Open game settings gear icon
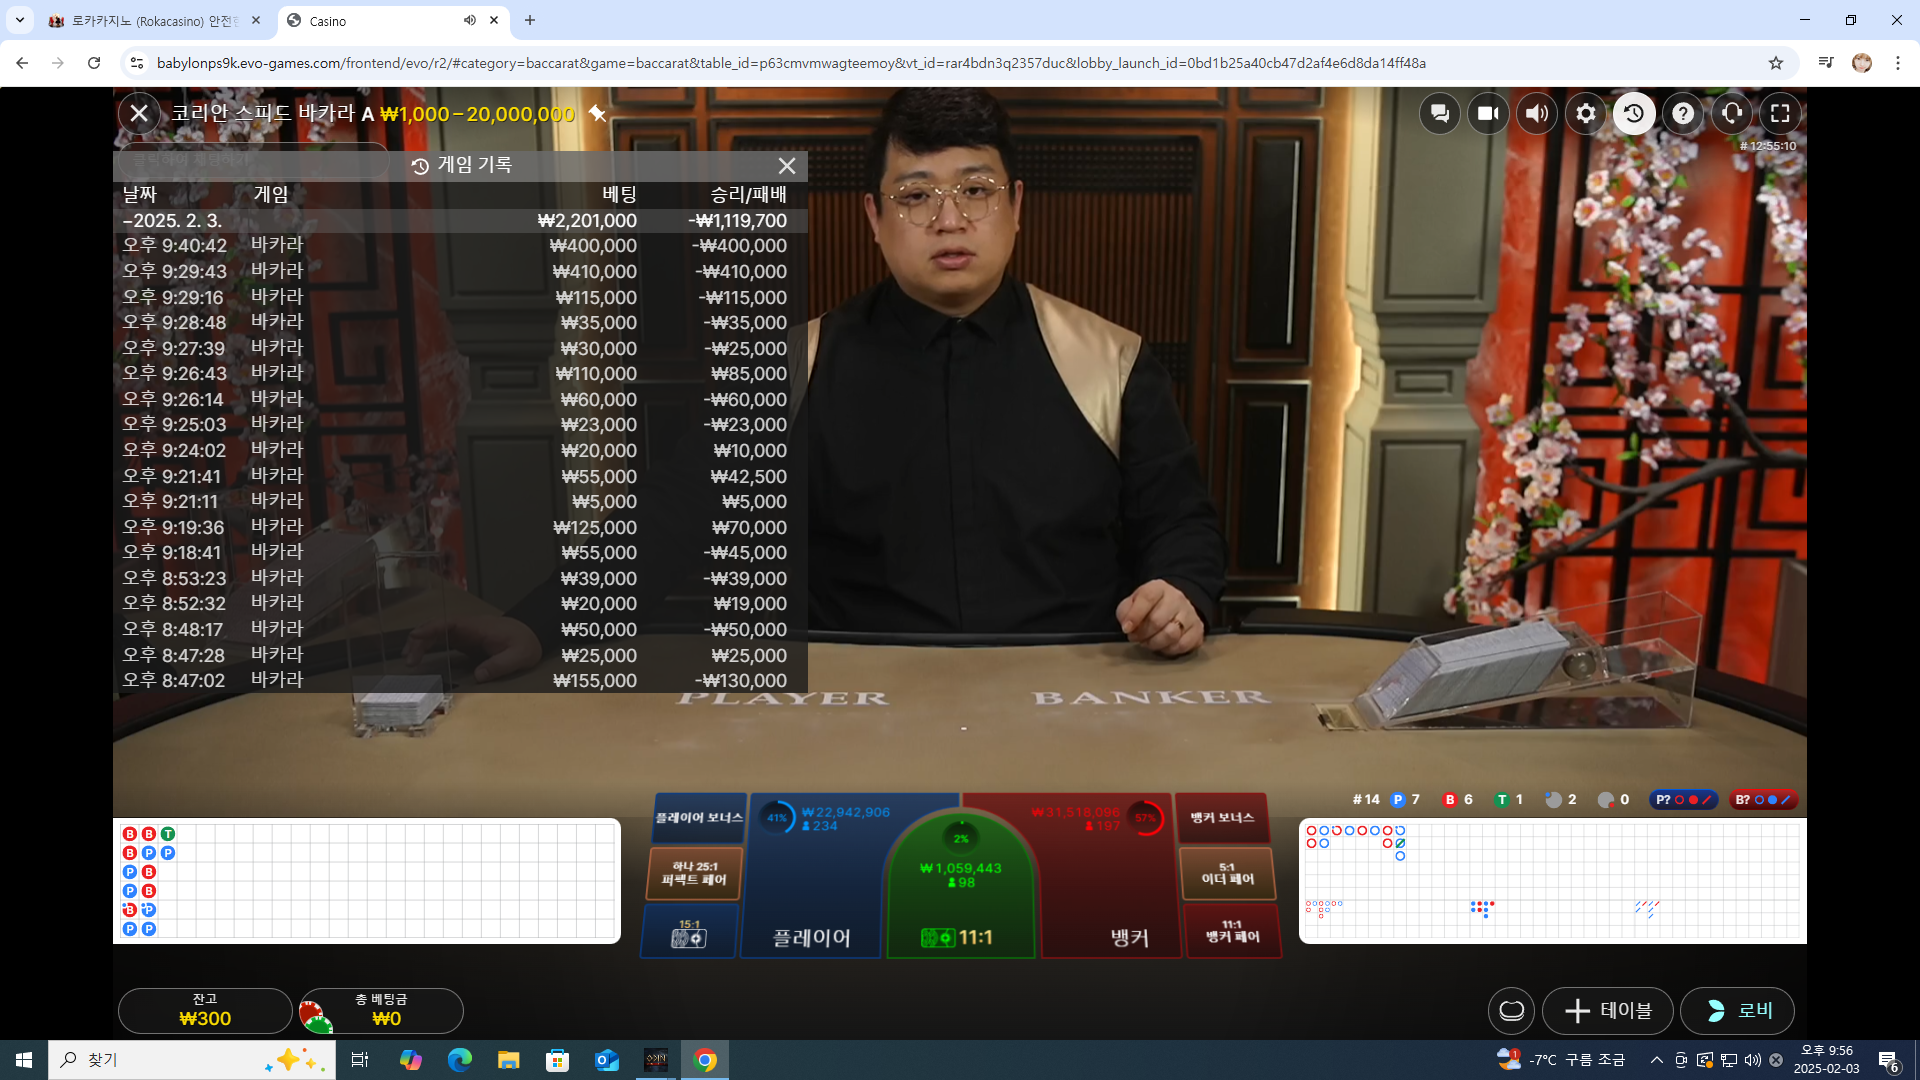The width and height of the screenshot is (1920, 1080). (x=1586, y=114)
